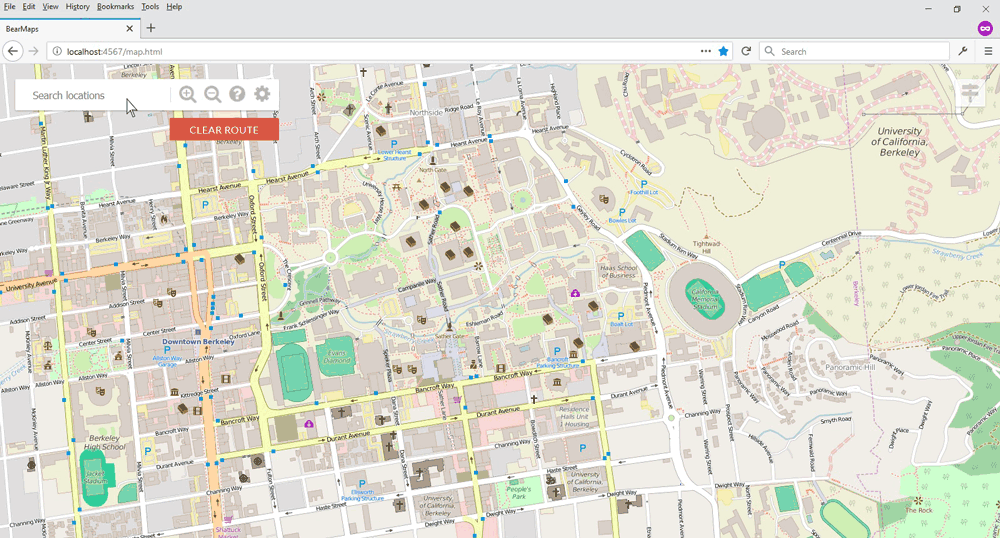Click the Foothill Lot parking icon
This screenshot has height=538, width=1000.
click(643, 184)
